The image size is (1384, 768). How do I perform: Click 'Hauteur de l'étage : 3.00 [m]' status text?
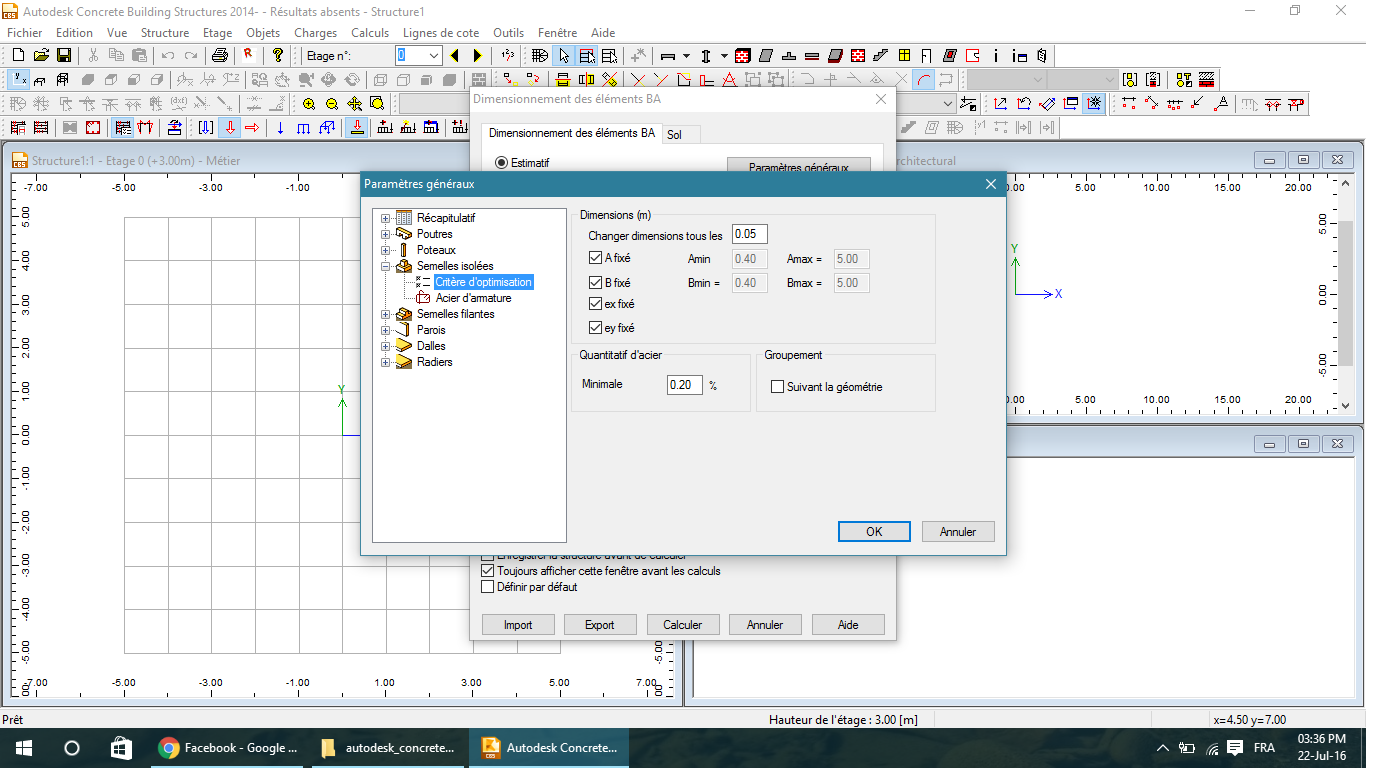(x=843, y=720)
